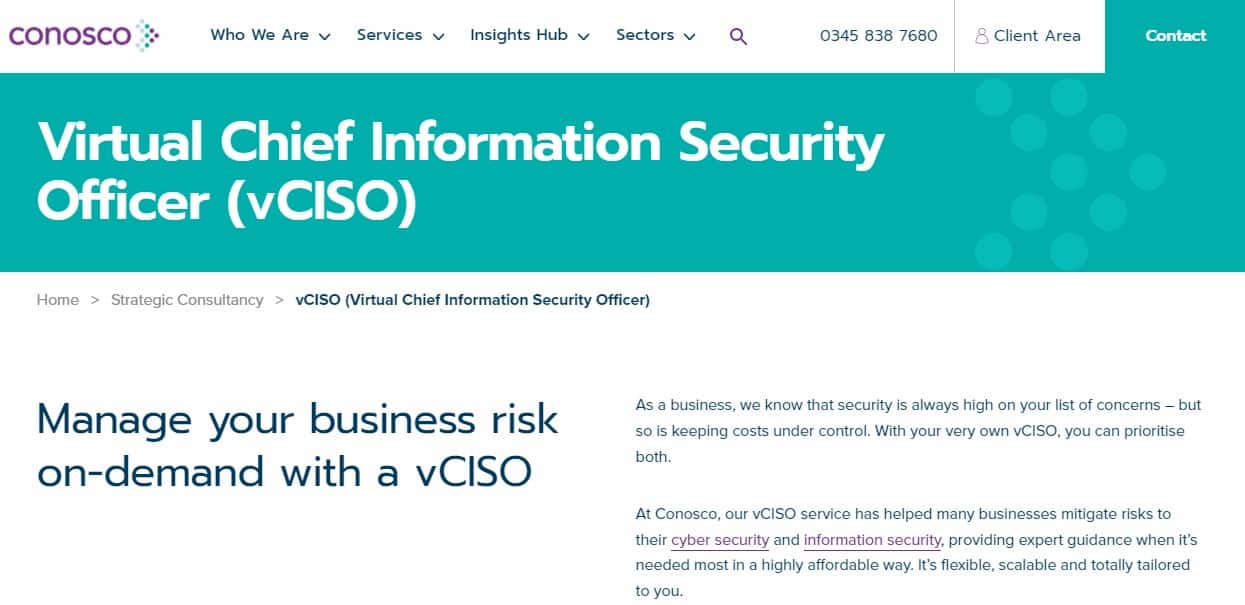Expand the Who We Are chevron

324,36
